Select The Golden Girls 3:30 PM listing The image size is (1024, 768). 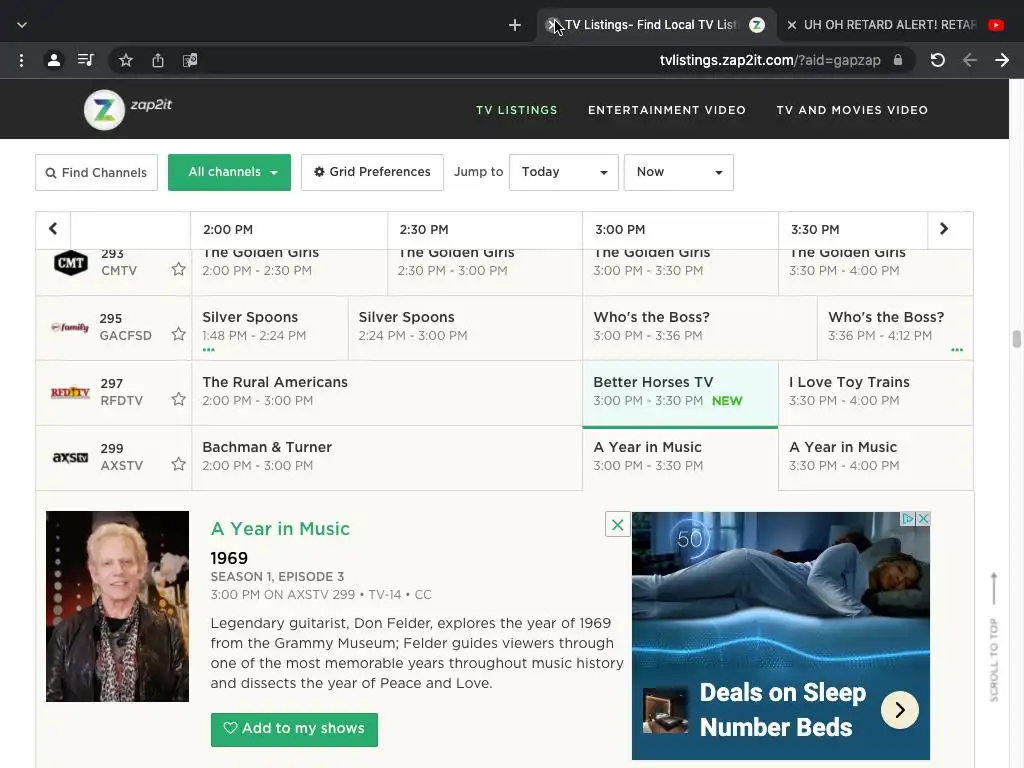(875, 272)
